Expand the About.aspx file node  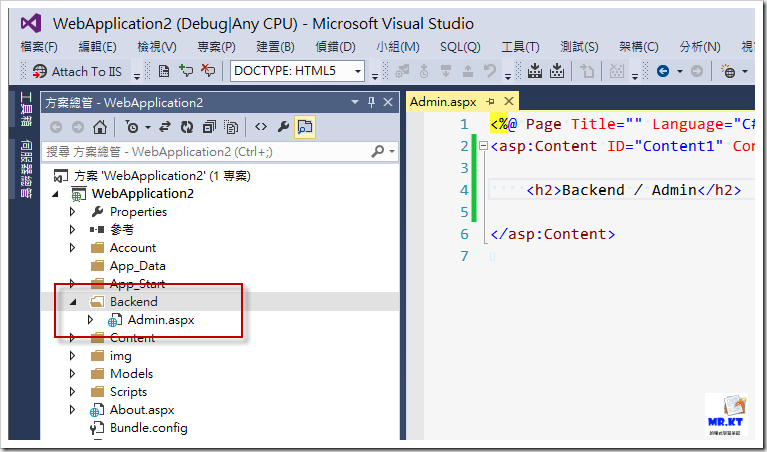click(72, 410)
